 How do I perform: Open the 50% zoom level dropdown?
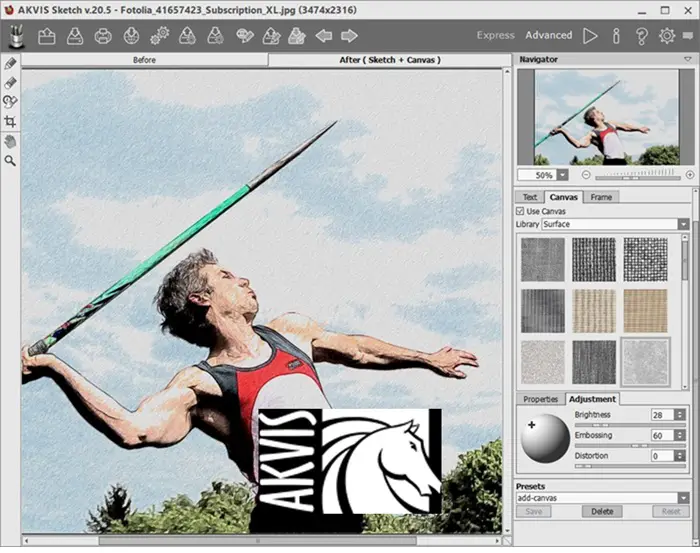coord(563,175)
